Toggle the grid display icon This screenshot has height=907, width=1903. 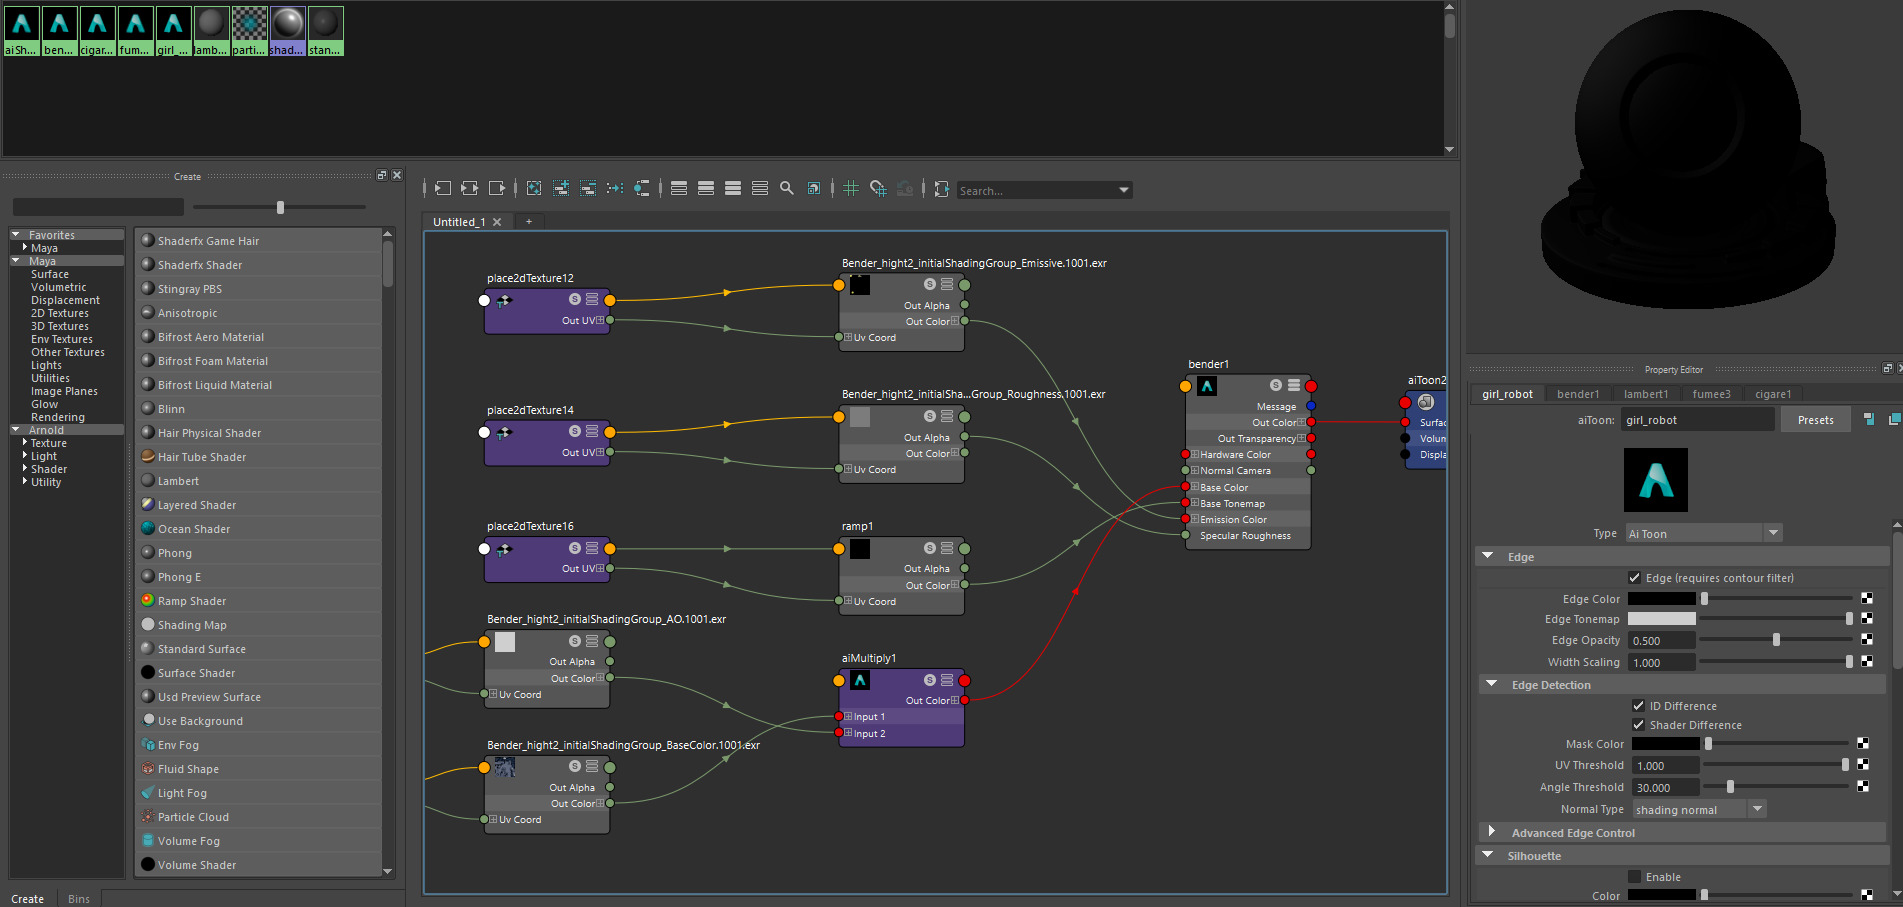click(x=851, y=188)
